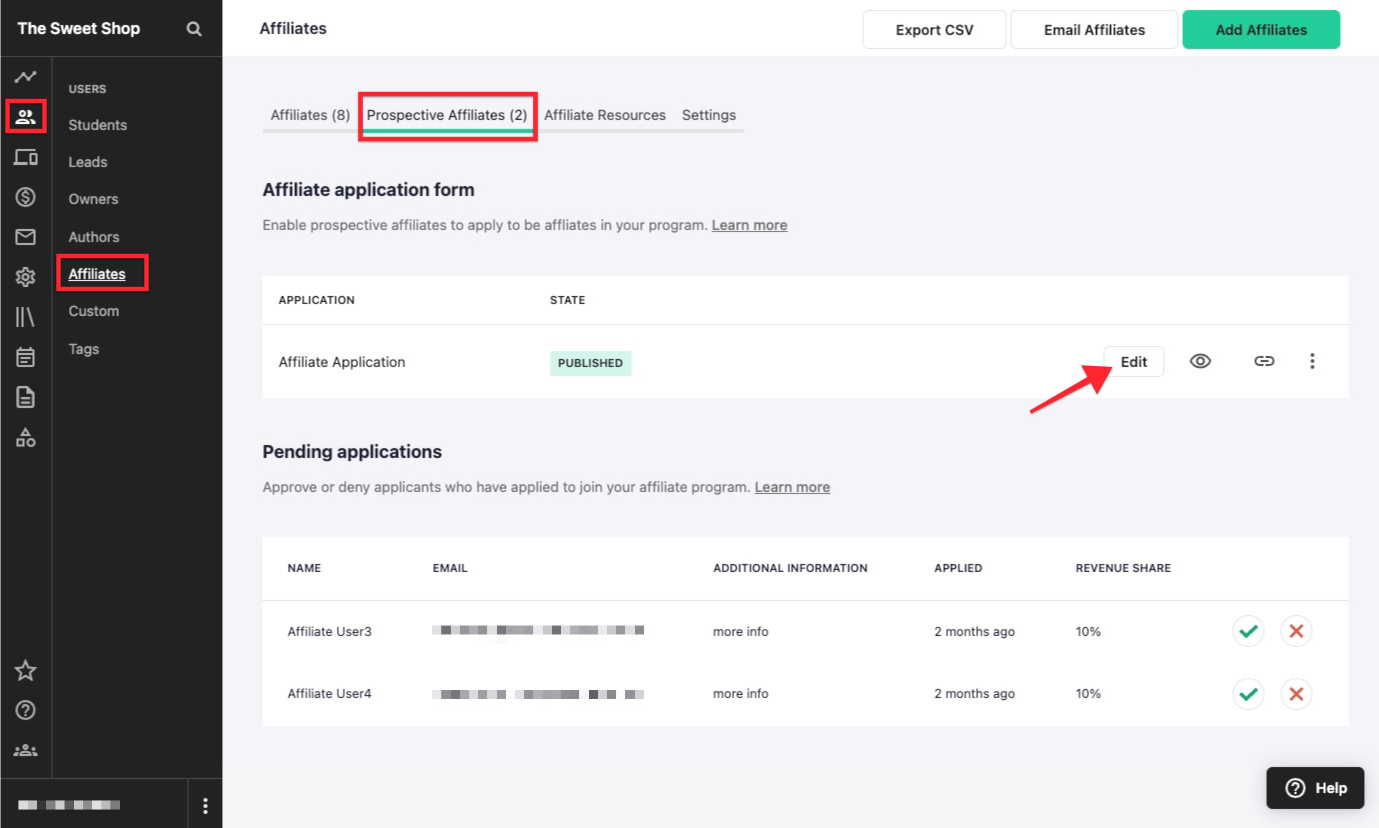The height and width of the screenshot is (828, 1379).
Task: Open the Site devices icon in sidebar
Action: (x=26, y=157)
